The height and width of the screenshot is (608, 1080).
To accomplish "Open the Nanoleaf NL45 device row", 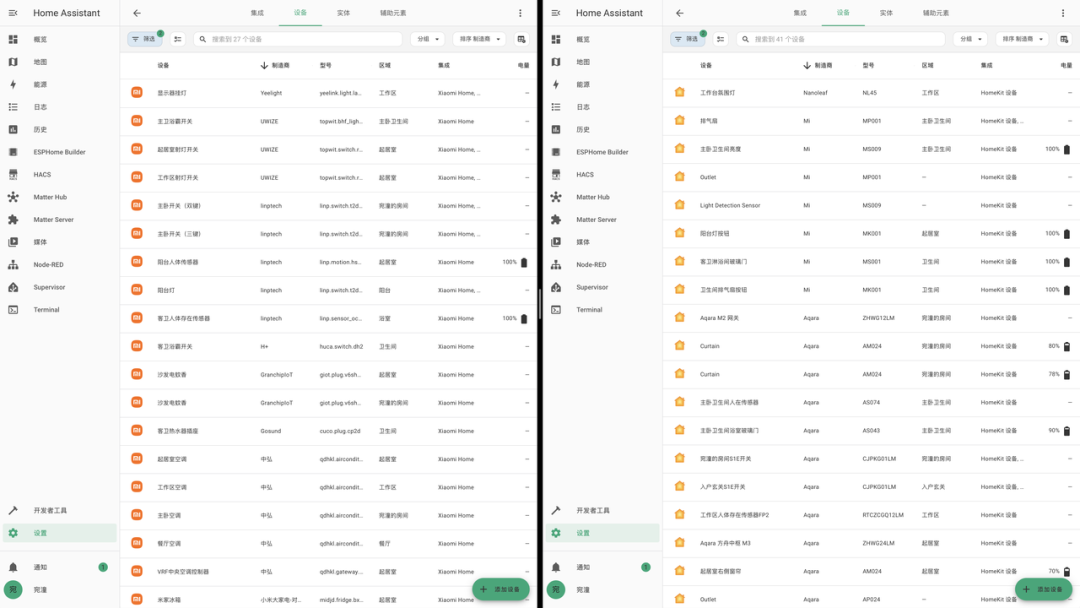I will [871, 92].
